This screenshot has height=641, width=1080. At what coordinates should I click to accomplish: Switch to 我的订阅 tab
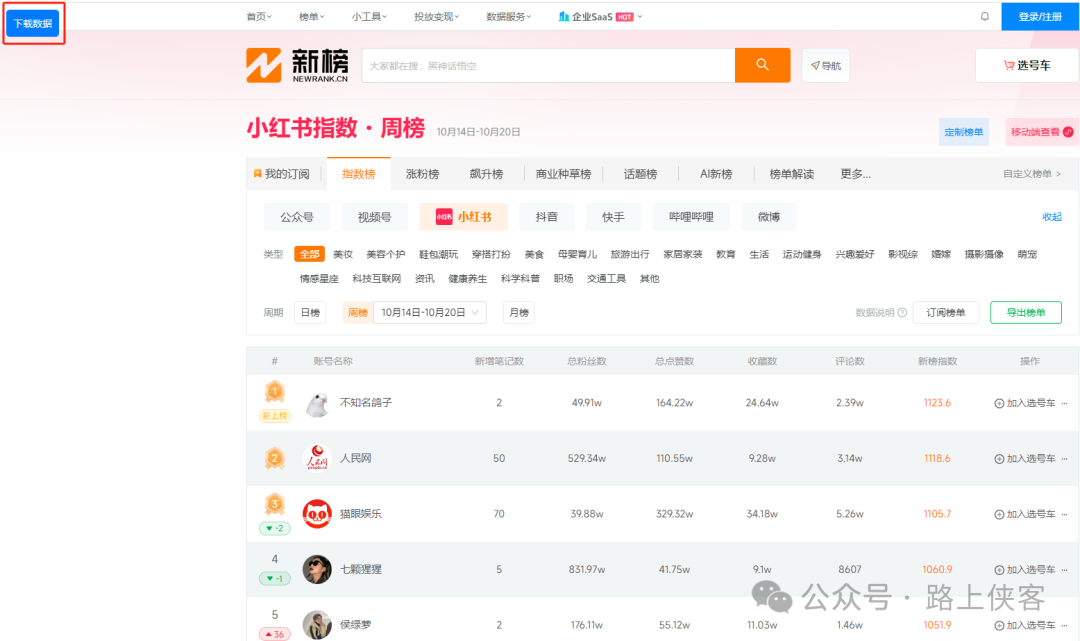pos(282,174)
